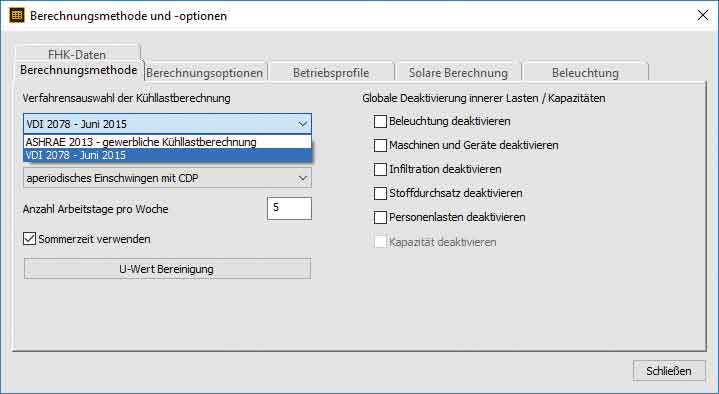Screen dimensions: 719x394
Task: Uncheck Sommerzeit verwenden
Action: click(x=29, y=239)
